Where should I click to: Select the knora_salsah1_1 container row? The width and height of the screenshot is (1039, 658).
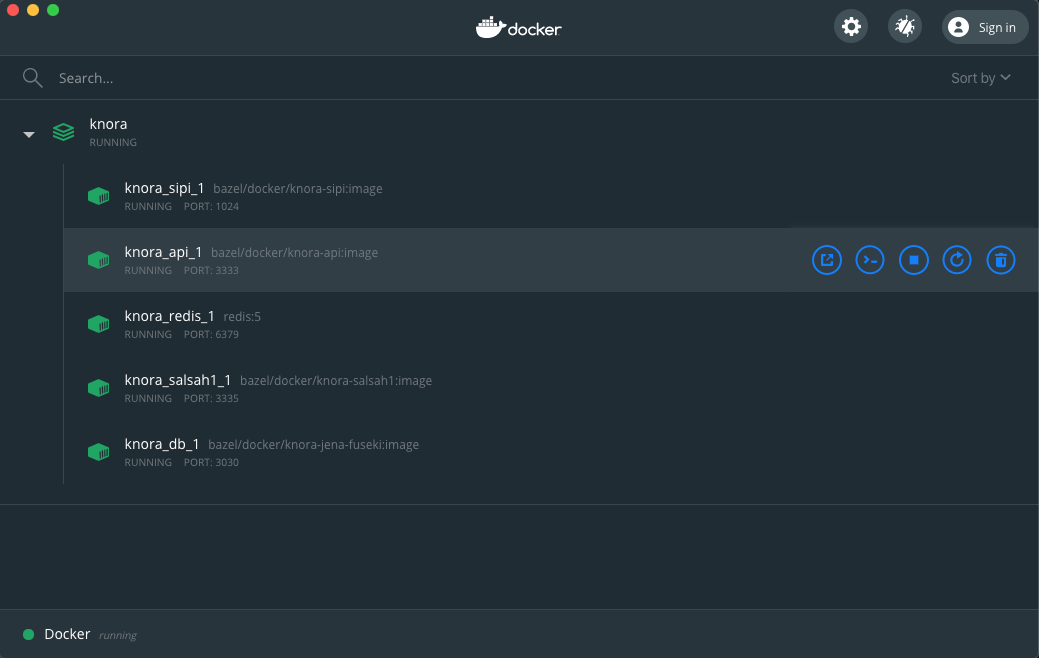pyautogui.click(x=400, y=387)
